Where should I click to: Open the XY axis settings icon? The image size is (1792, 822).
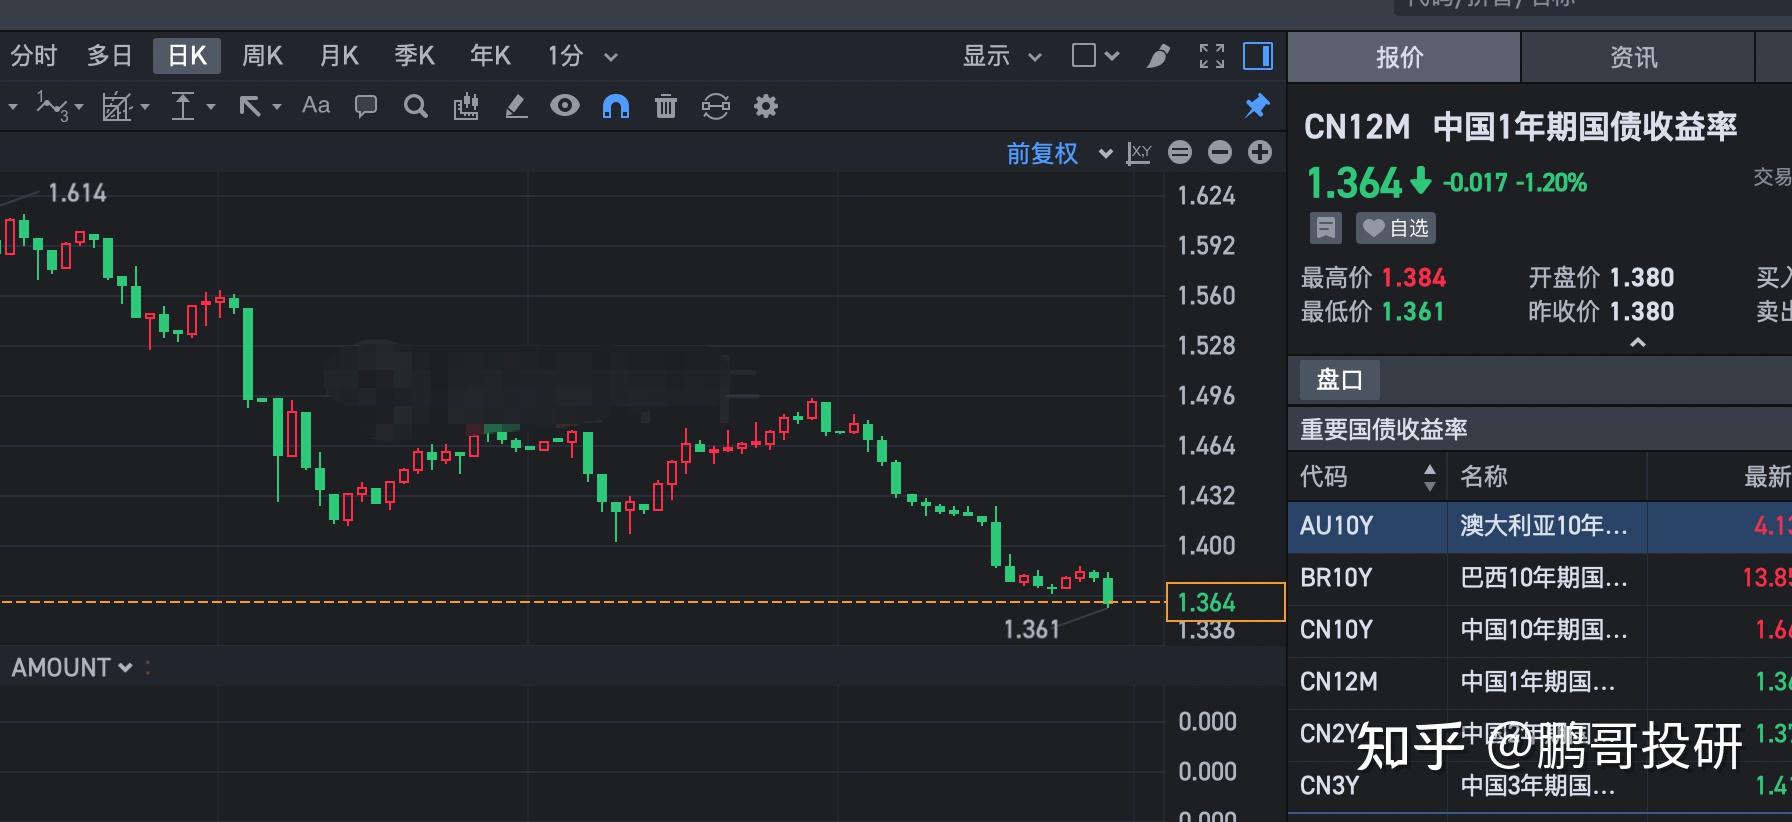pyautogui.click(x=1139, y=153)
